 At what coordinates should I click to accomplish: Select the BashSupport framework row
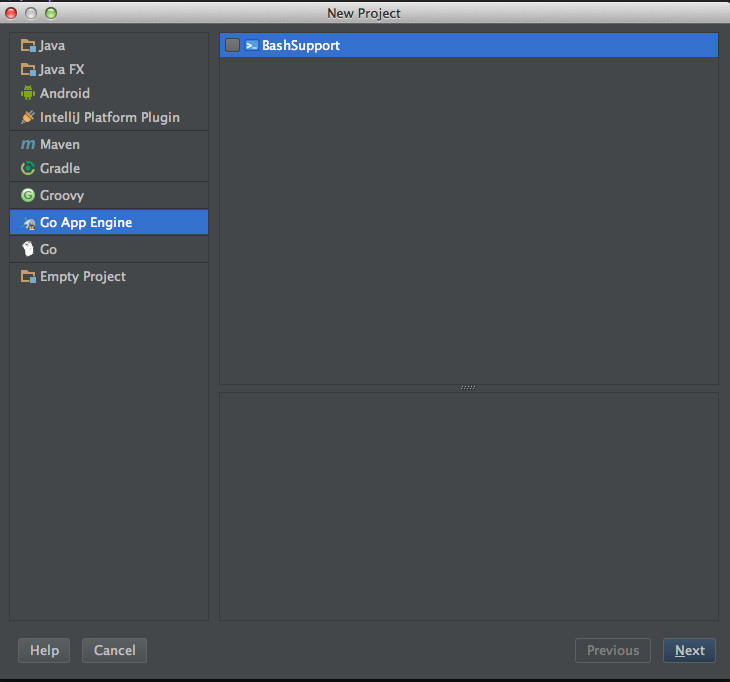coord(469,45)
